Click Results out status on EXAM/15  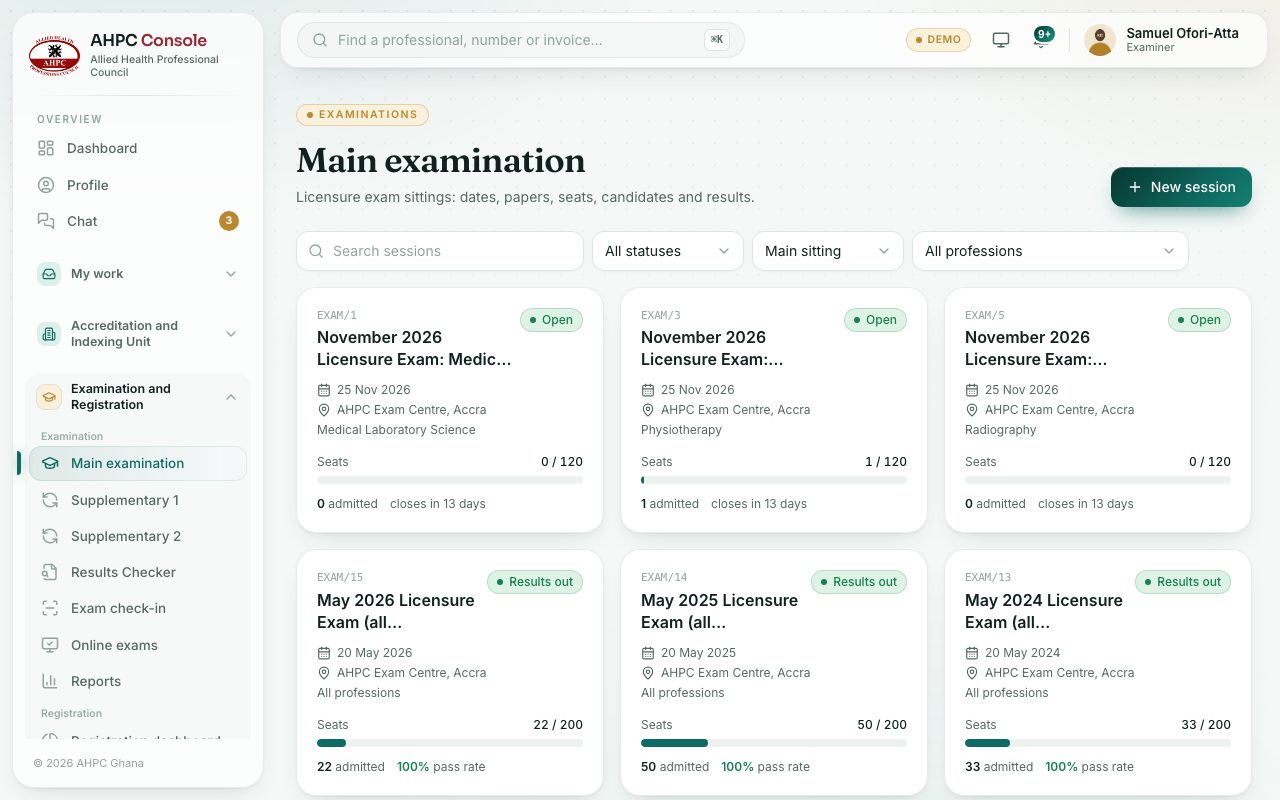tap(535, 582)
